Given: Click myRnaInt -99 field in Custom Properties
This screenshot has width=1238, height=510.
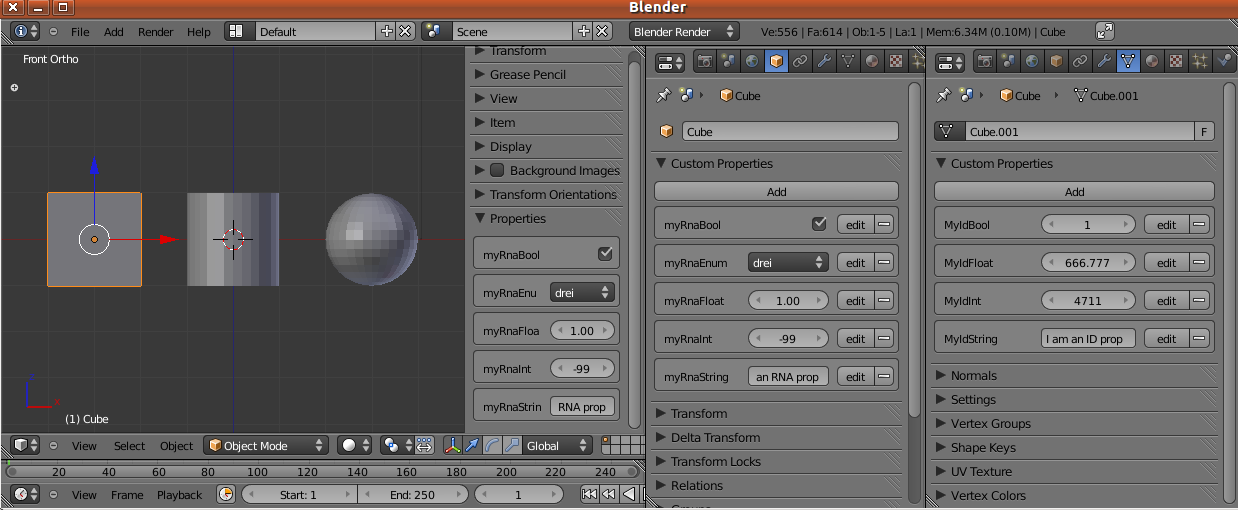Looking at the screenshot, I should coord(788,339).
